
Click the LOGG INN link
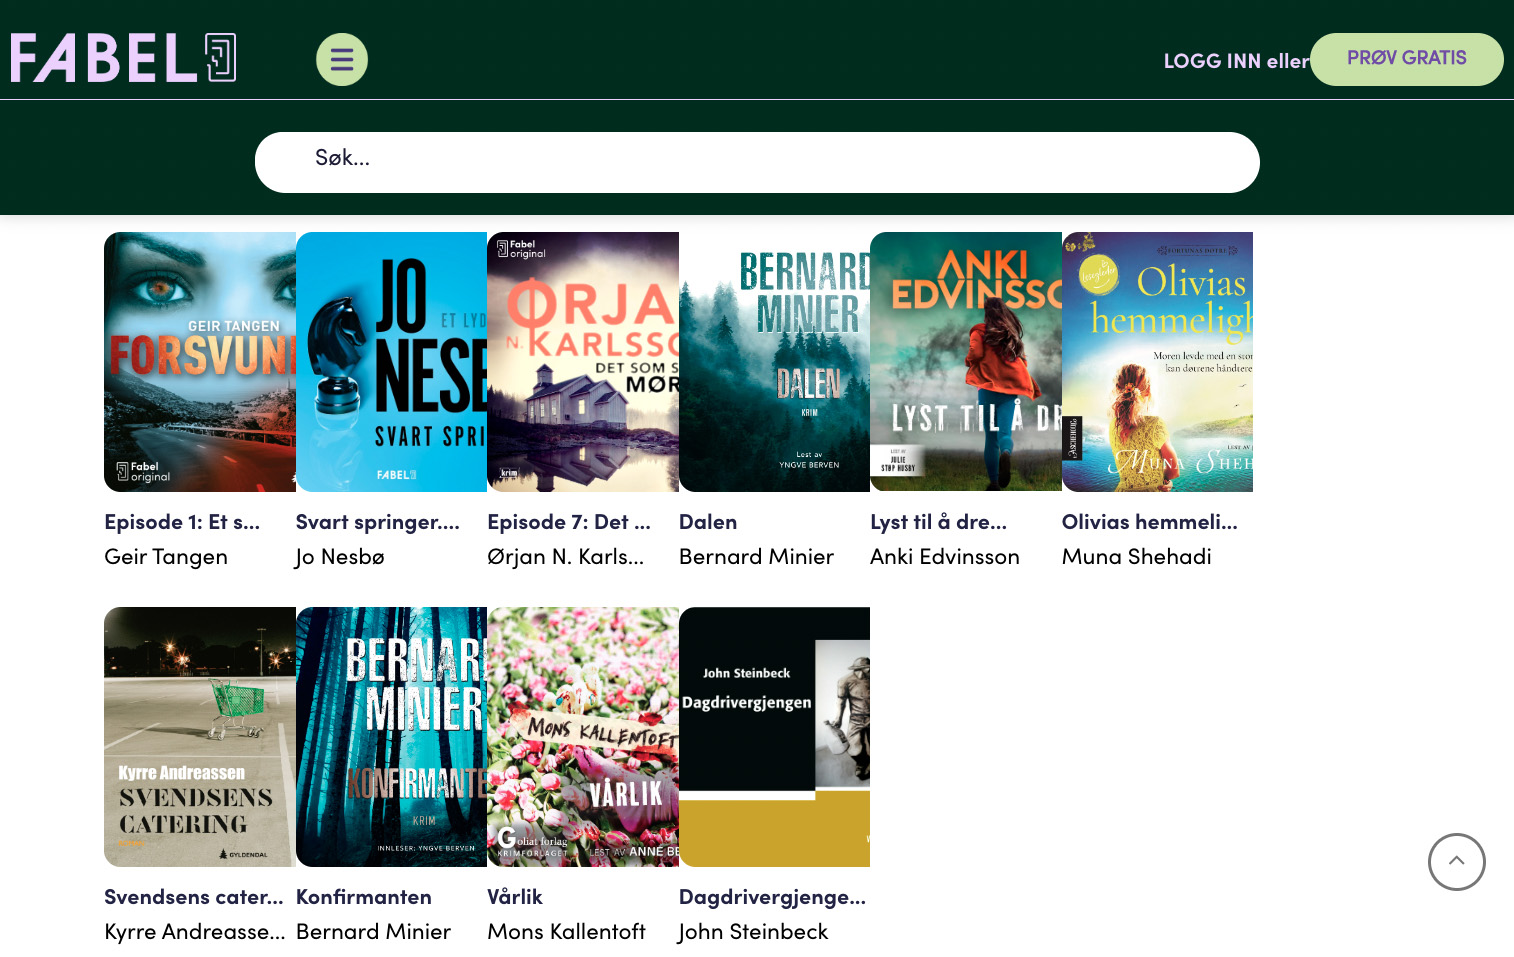click(x=1212, y=61)
